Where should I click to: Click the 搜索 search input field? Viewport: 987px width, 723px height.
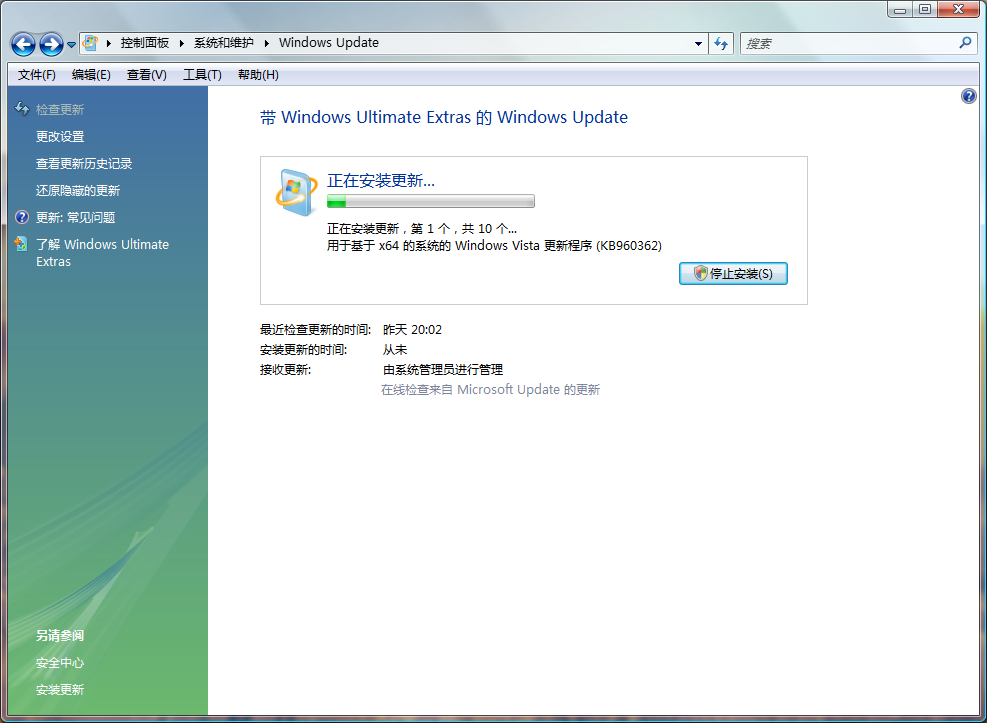click(x=848, y=44)
